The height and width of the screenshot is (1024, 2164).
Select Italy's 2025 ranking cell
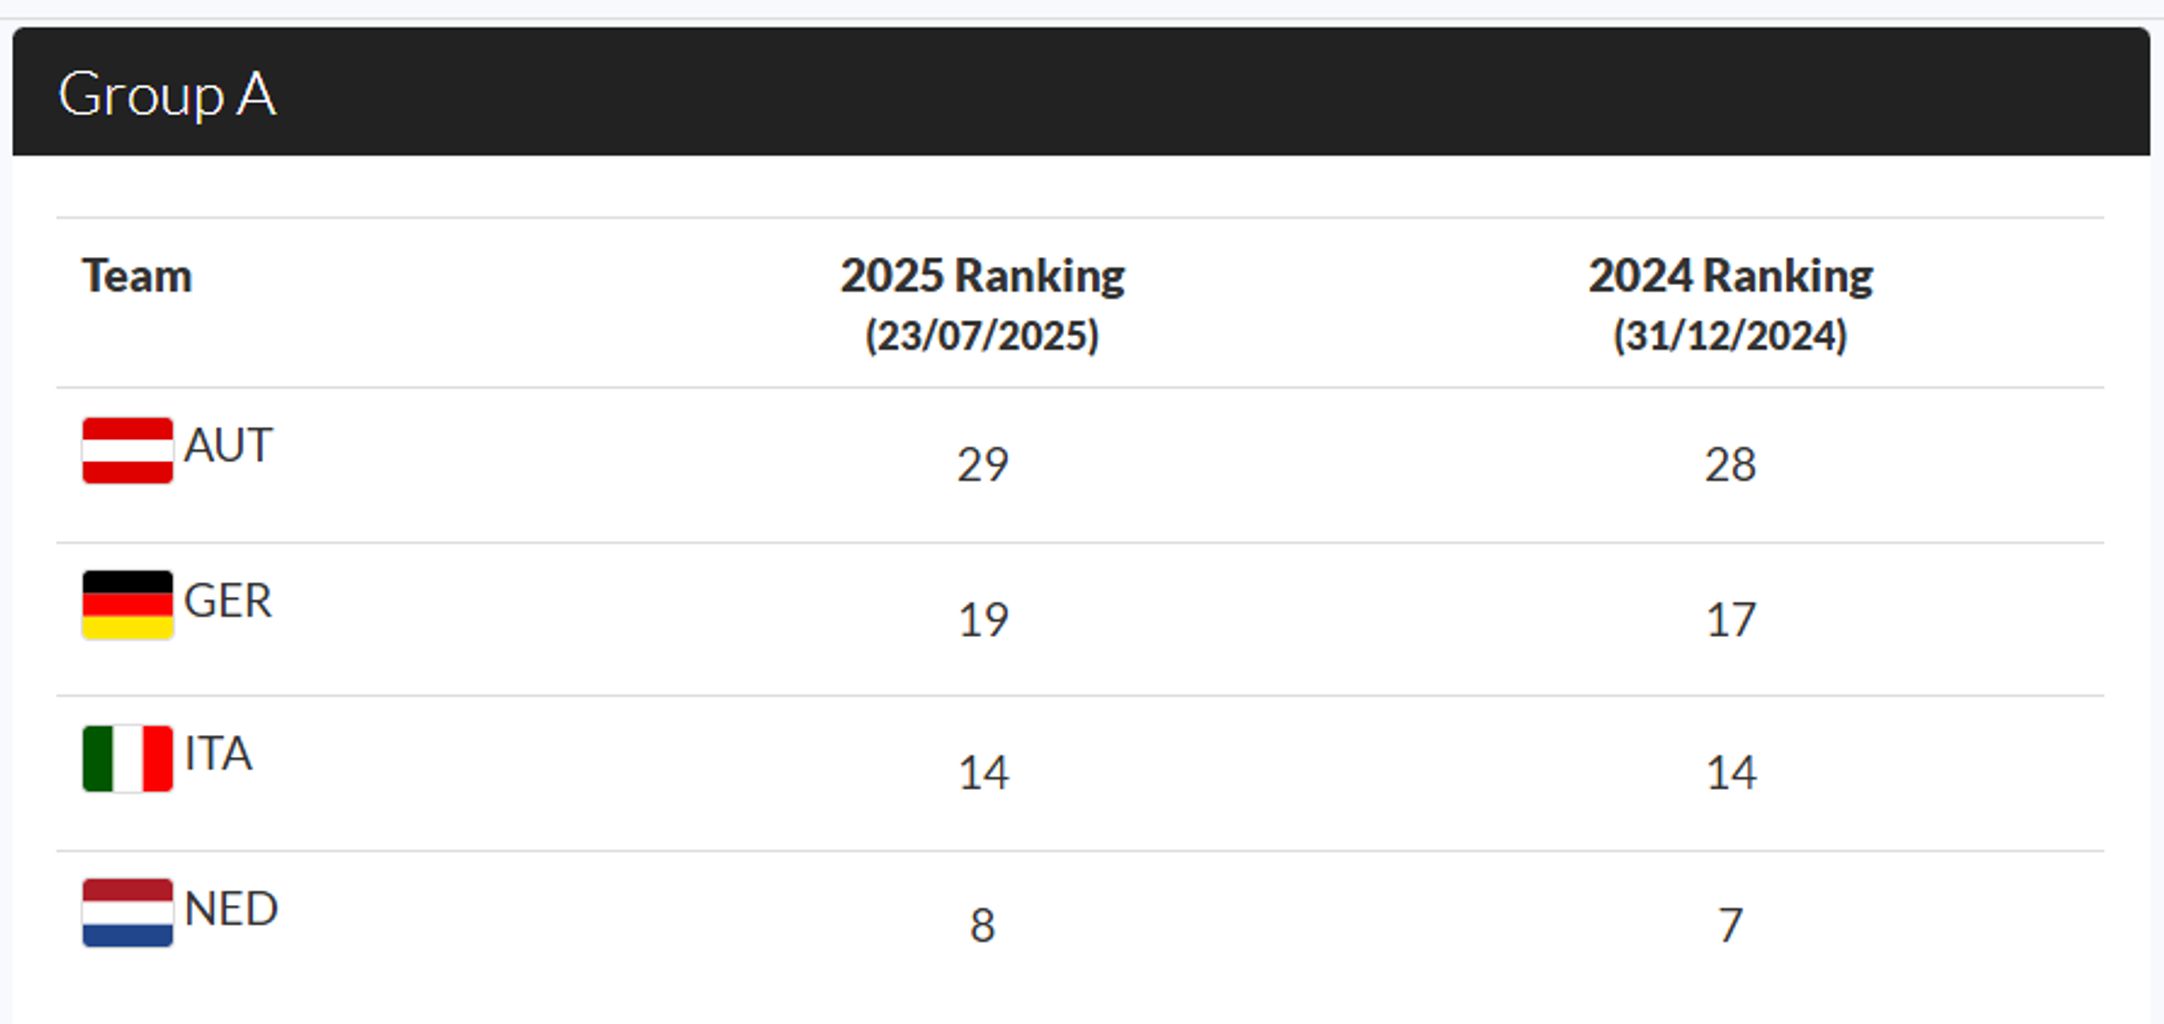pos(982,773)
